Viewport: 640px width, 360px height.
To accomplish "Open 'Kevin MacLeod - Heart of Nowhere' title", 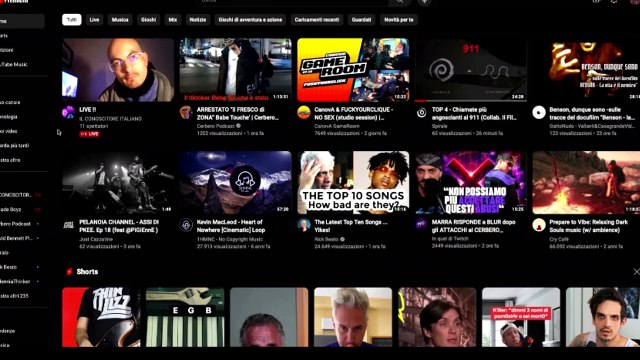I will pos(231,226).
